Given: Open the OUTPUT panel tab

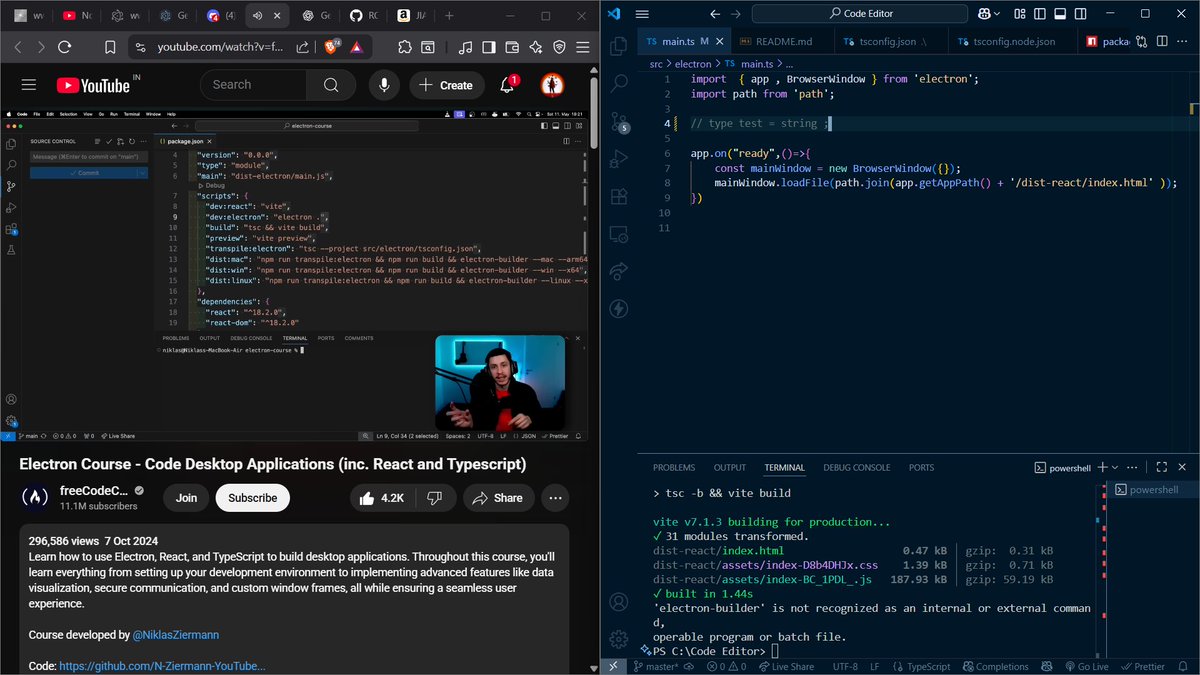Looking at the screenshot, I should [730, 467].
